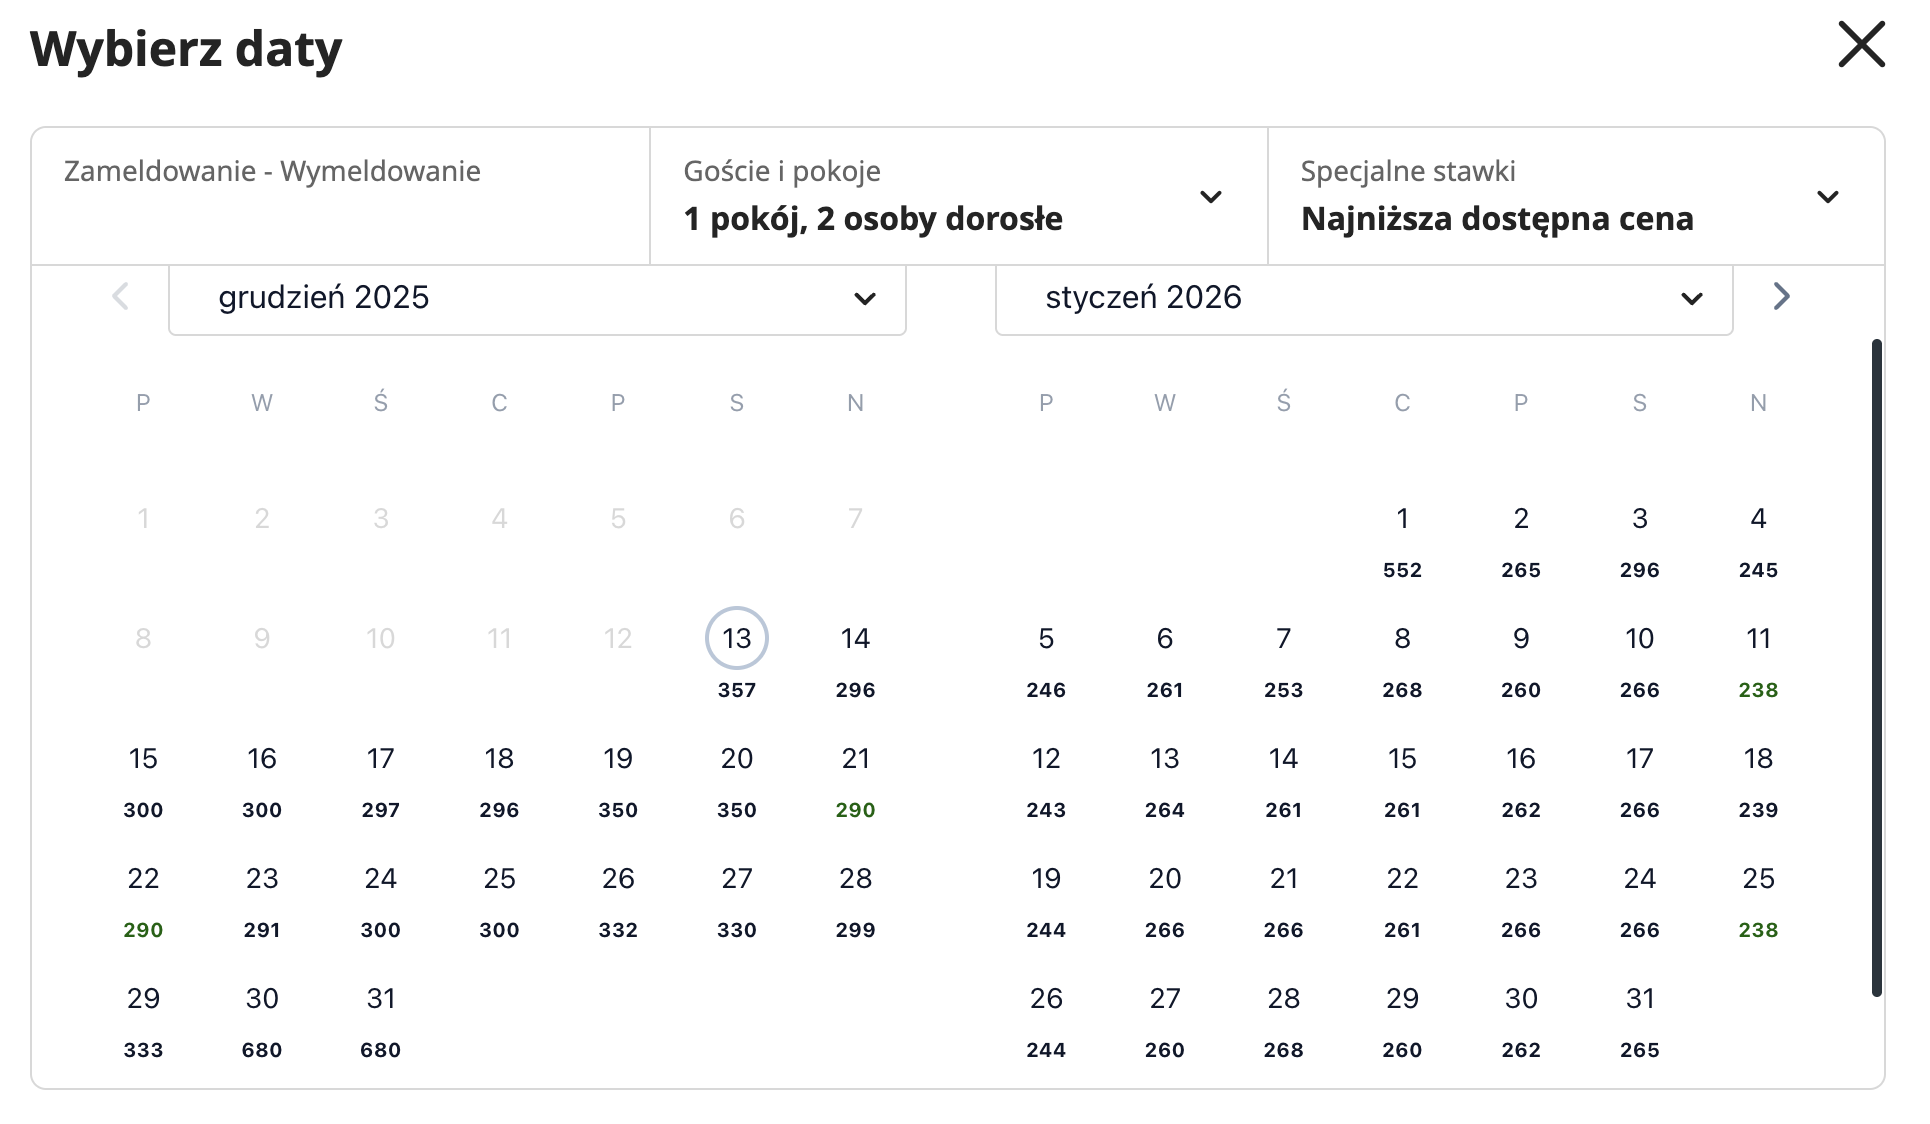Open the grudzień 2025 month selector

coord(537,298)
